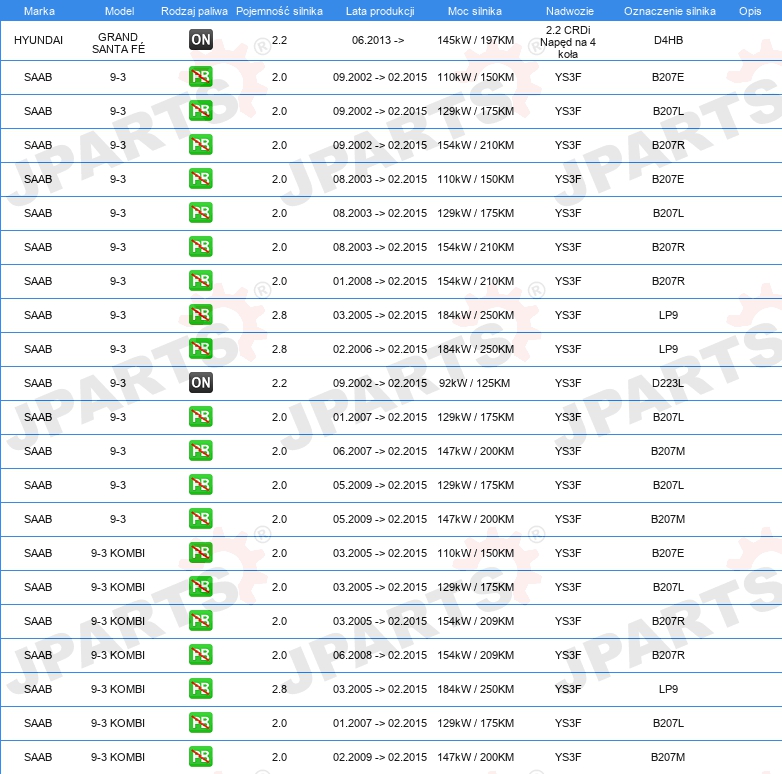Click petrol icon for SAAB 9-3 03.2005 LP9 row

tap(200, 315)
